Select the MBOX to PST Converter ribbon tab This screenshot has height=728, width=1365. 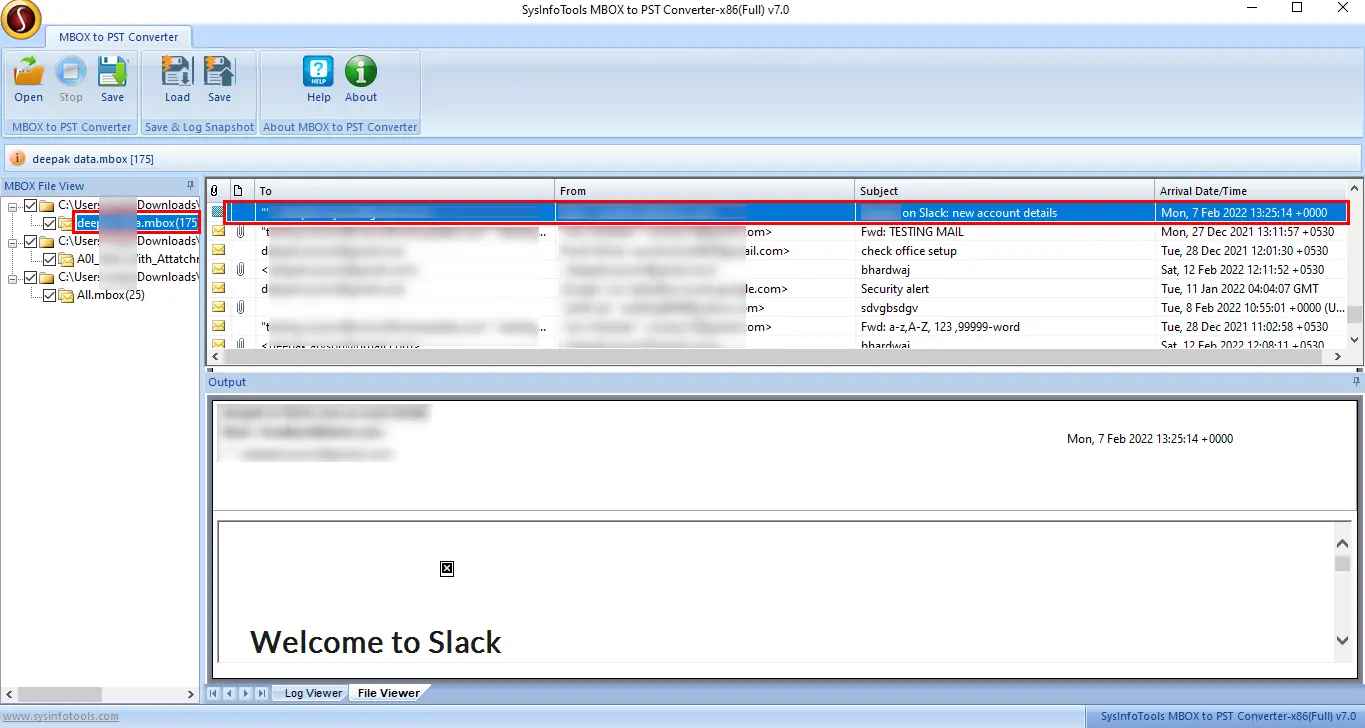(119, 37)
